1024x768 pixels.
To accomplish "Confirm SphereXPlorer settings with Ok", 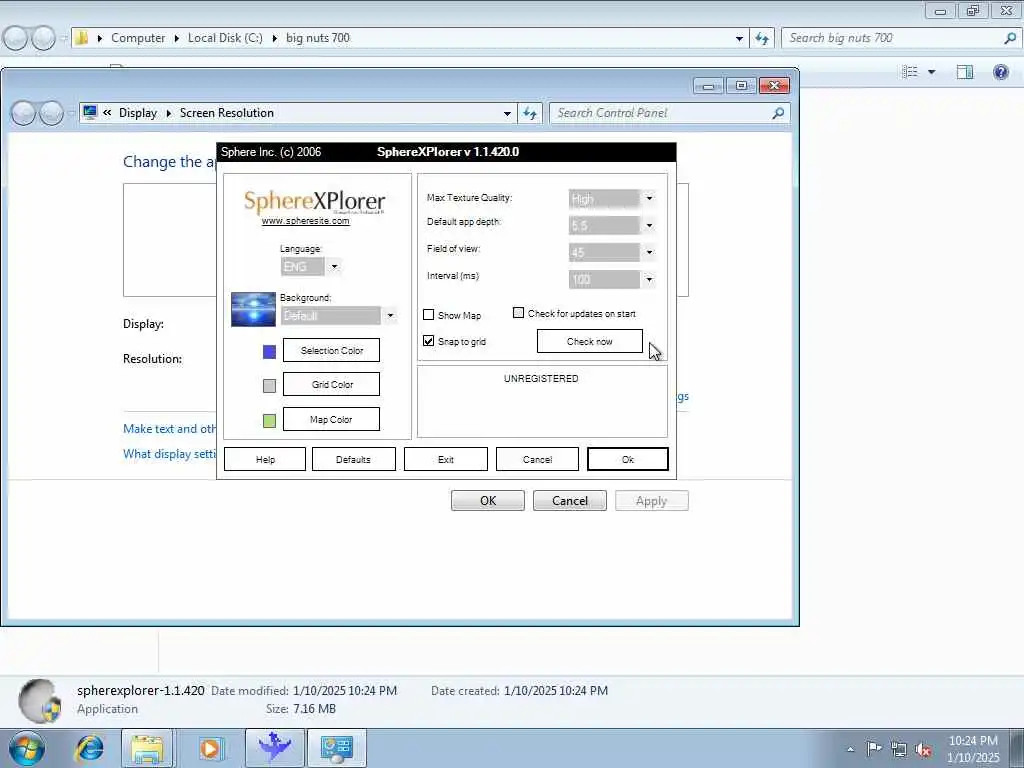I will [628, 459].
